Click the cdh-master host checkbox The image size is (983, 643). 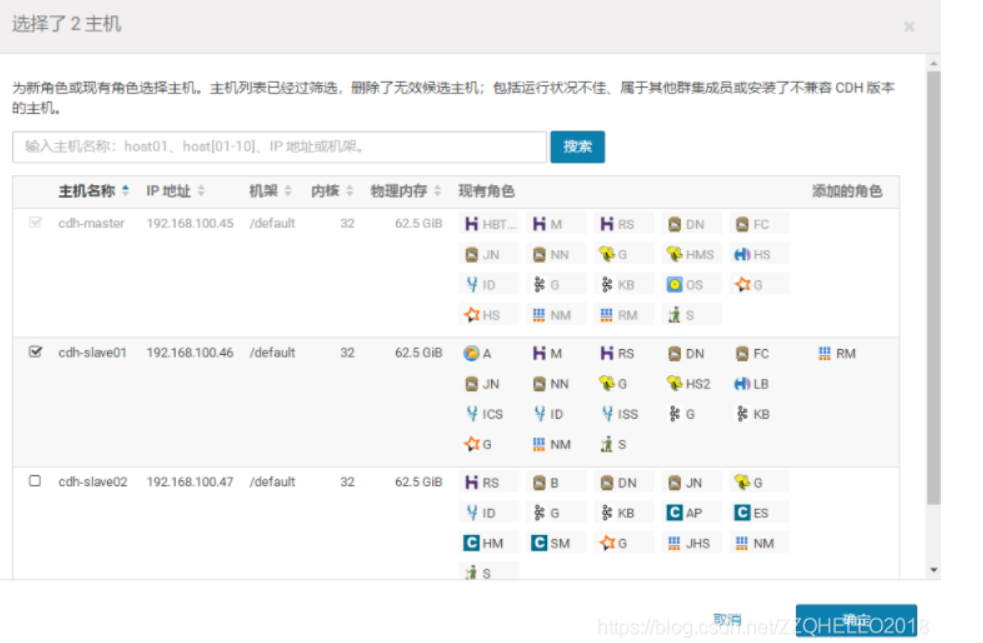tap(36, 223)
